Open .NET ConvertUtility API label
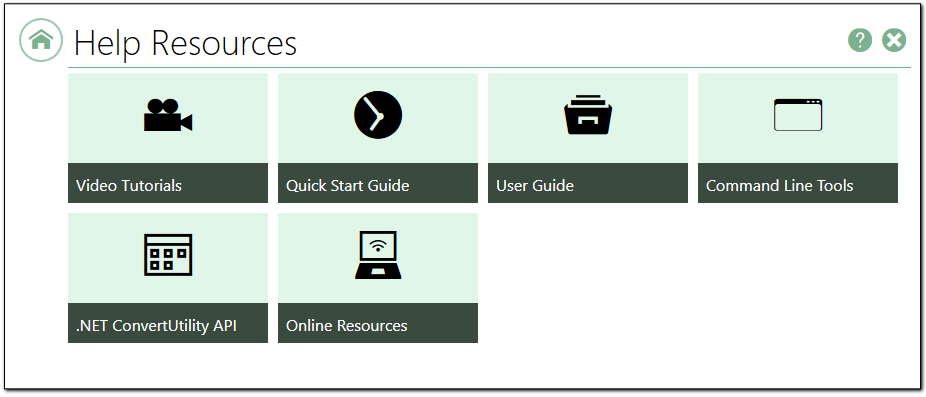This screenshot has width=926, height=397. [x=156, y=326]
